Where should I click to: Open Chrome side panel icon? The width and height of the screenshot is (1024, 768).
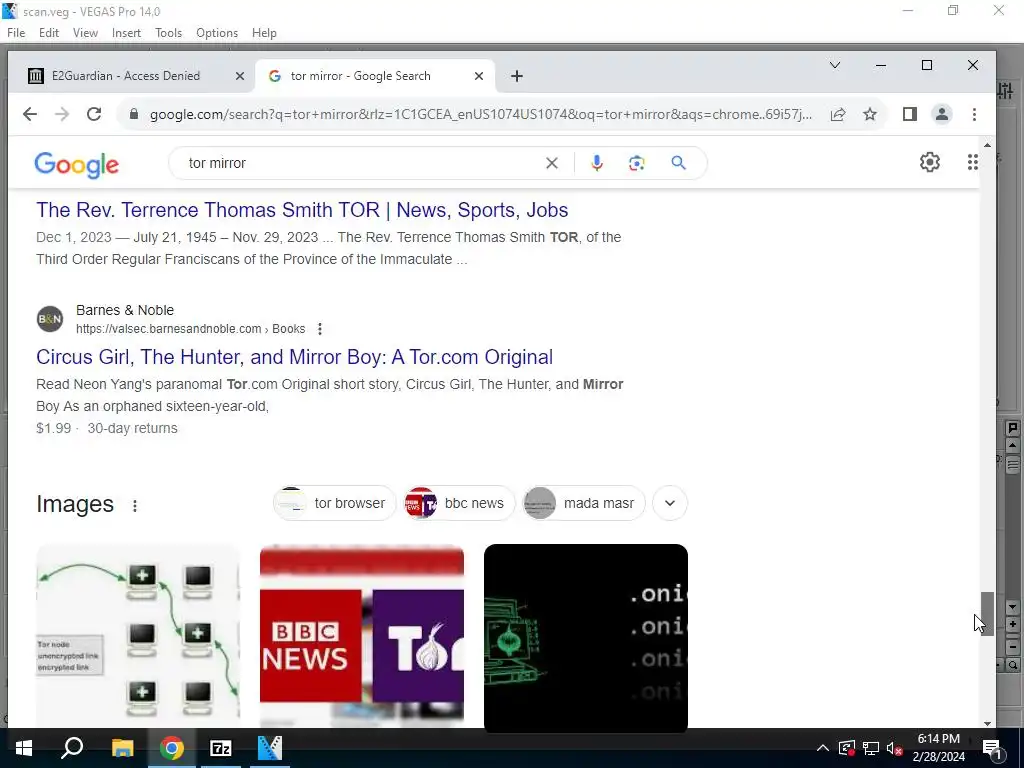(x=910, y=114)
